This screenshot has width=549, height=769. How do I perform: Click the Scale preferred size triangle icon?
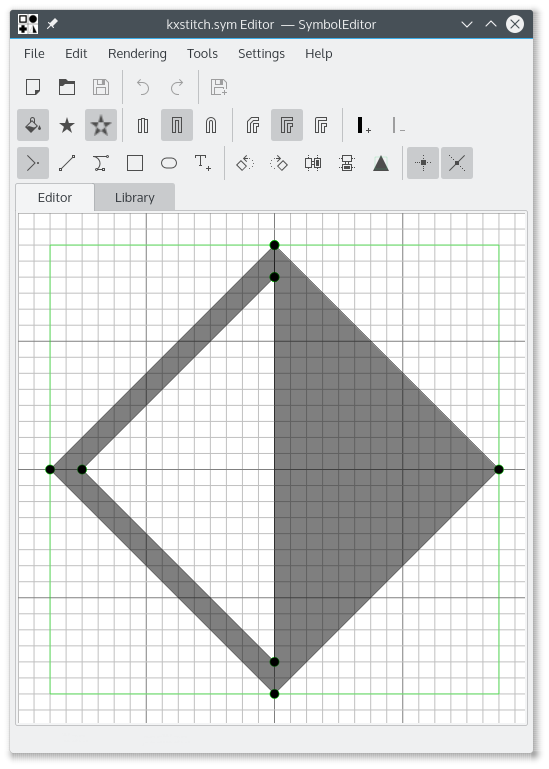coord(381,163)
